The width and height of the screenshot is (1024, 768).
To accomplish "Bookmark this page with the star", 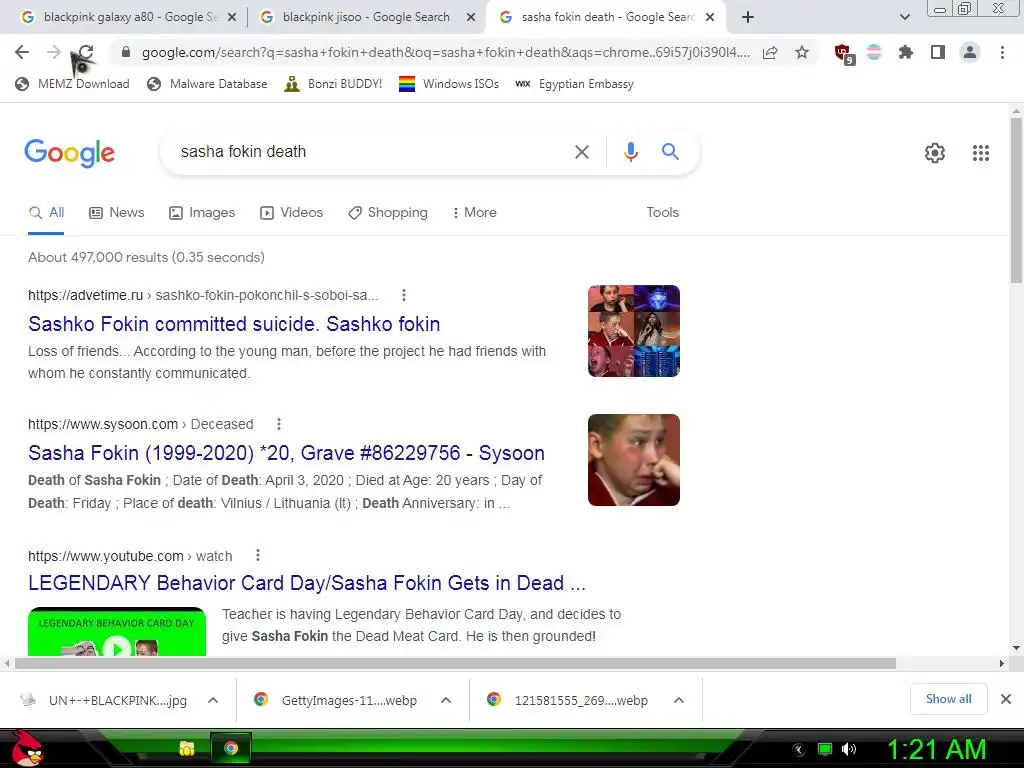I will pos(802,52).
